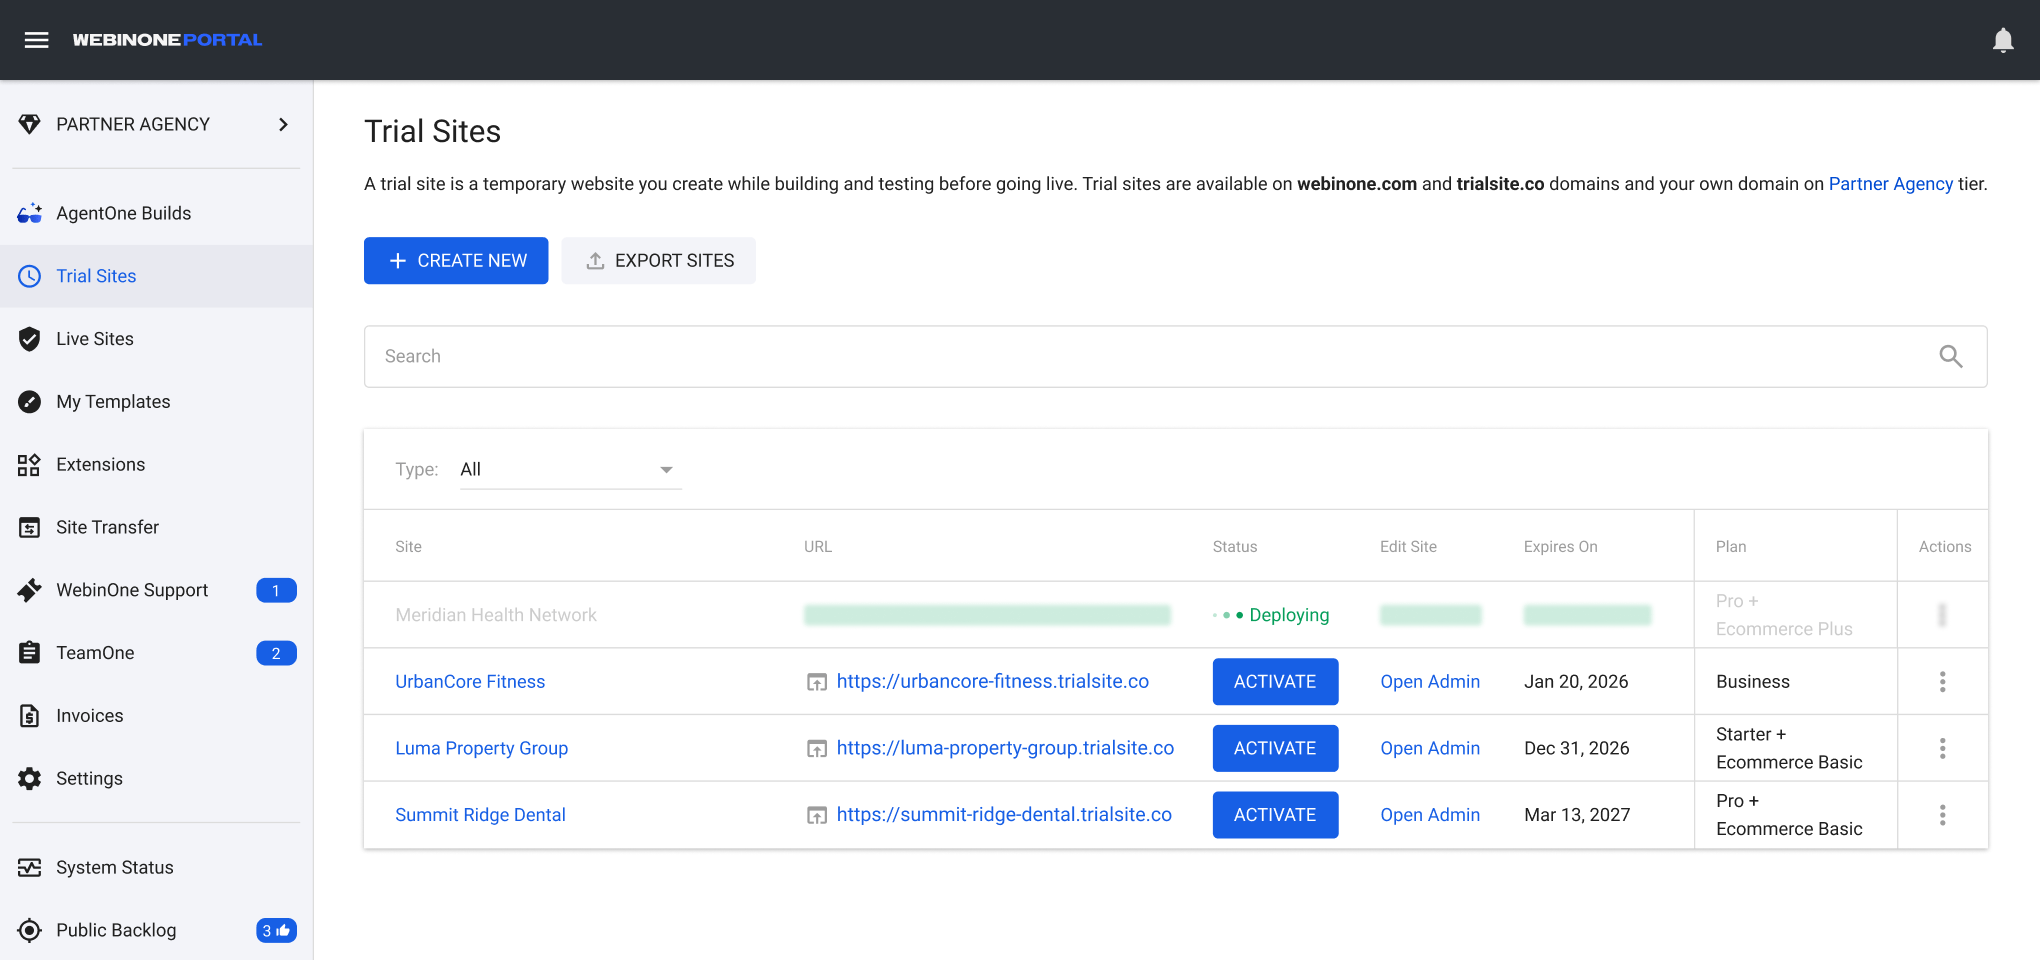Open Admin for Luma Property Group

coord(1430,748)
